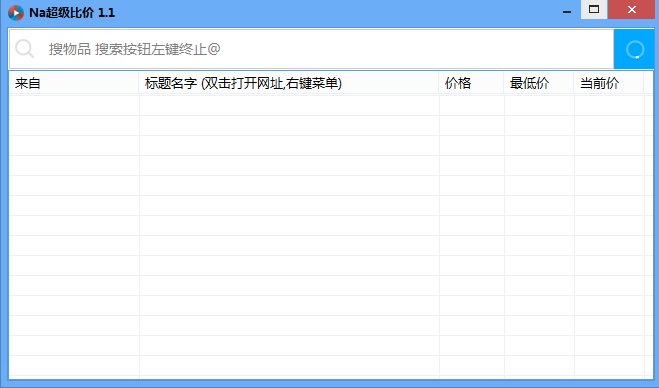Image resolution: width=659 pixels, height=388 pixels.
Task: Select the first empty cell under 当前价
Action: point(609,106)
